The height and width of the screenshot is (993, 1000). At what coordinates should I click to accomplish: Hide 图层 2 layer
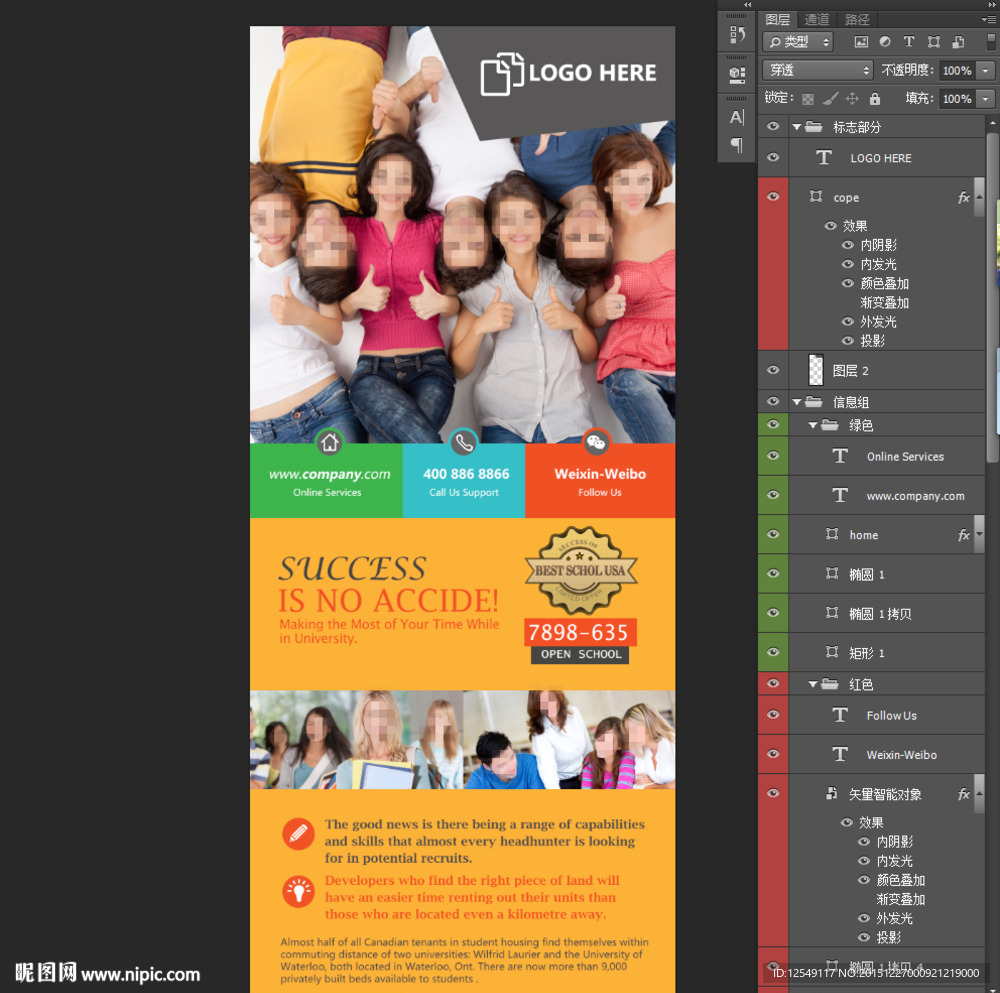[x=773, y=370]
